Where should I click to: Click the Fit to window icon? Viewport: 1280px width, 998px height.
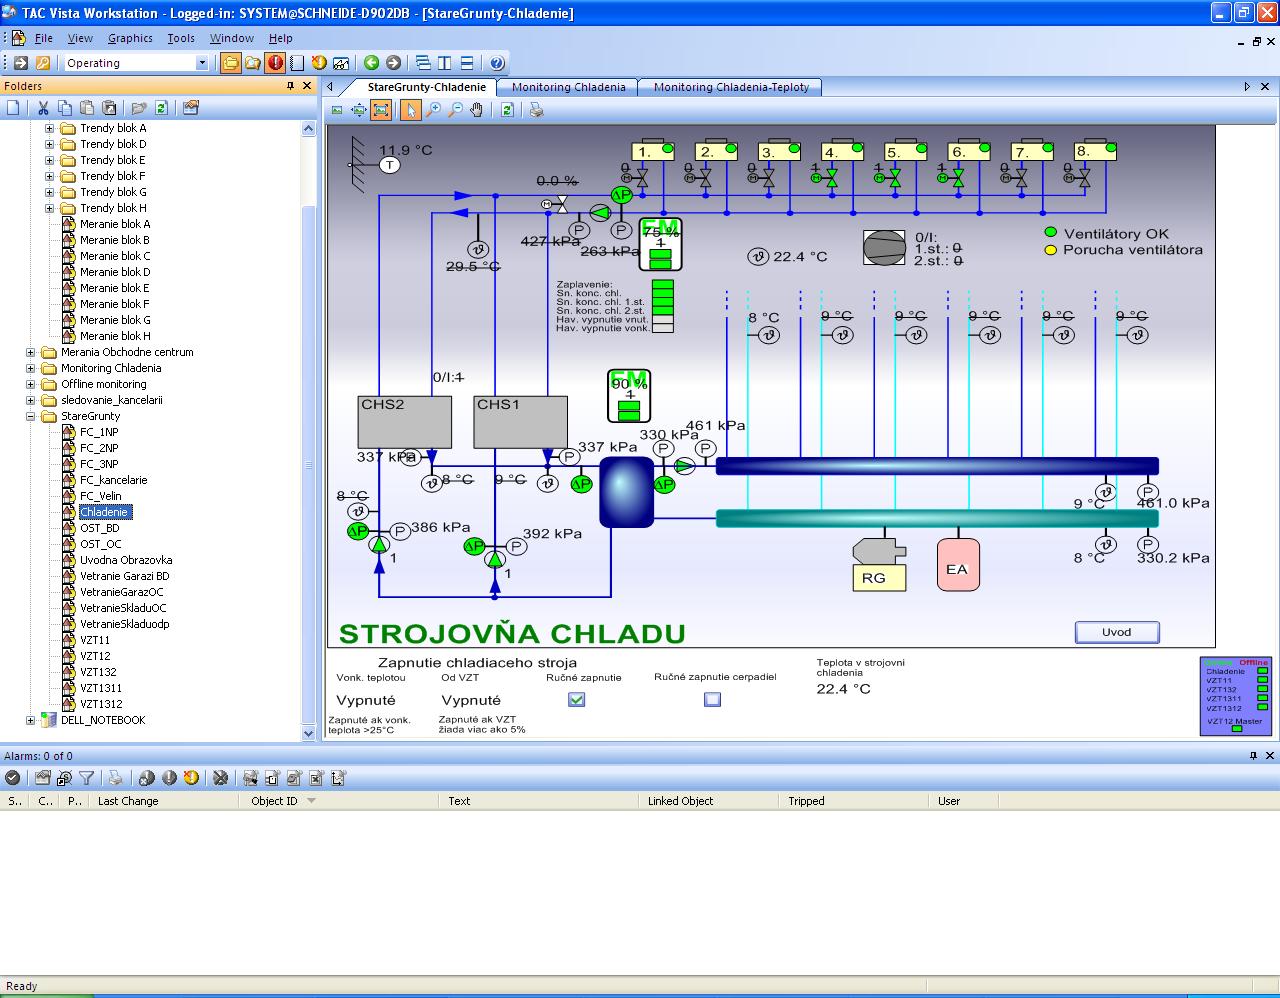tap(381, 110)
